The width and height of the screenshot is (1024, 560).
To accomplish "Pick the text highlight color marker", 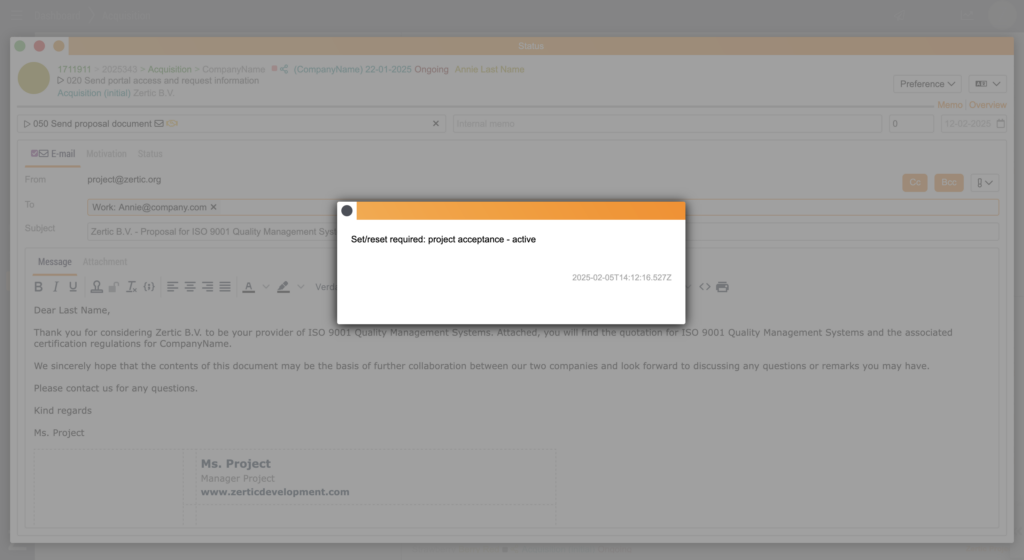I will pyautogui.click(x=283, y=287).
